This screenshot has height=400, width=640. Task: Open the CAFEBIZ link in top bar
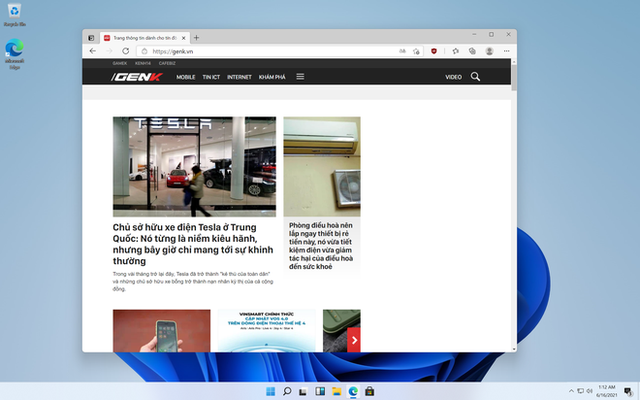tap(167, 63)
